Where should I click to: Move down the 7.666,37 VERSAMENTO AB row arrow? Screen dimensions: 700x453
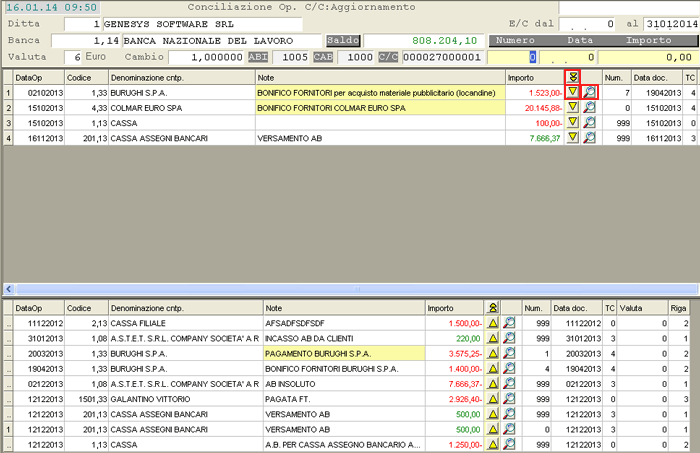coord(573,138)
